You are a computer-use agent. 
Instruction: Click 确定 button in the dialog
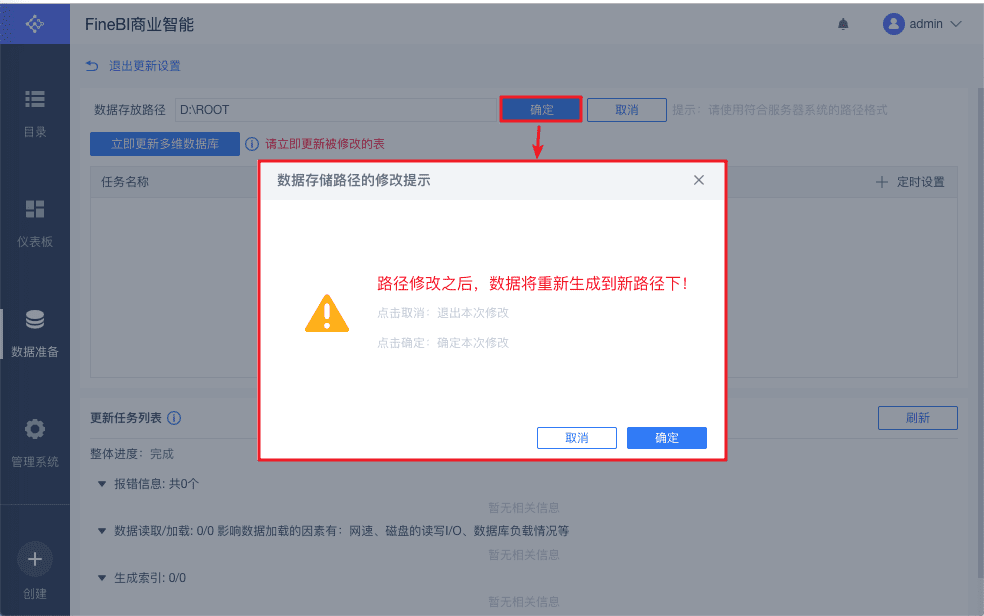tap(666, 438)
